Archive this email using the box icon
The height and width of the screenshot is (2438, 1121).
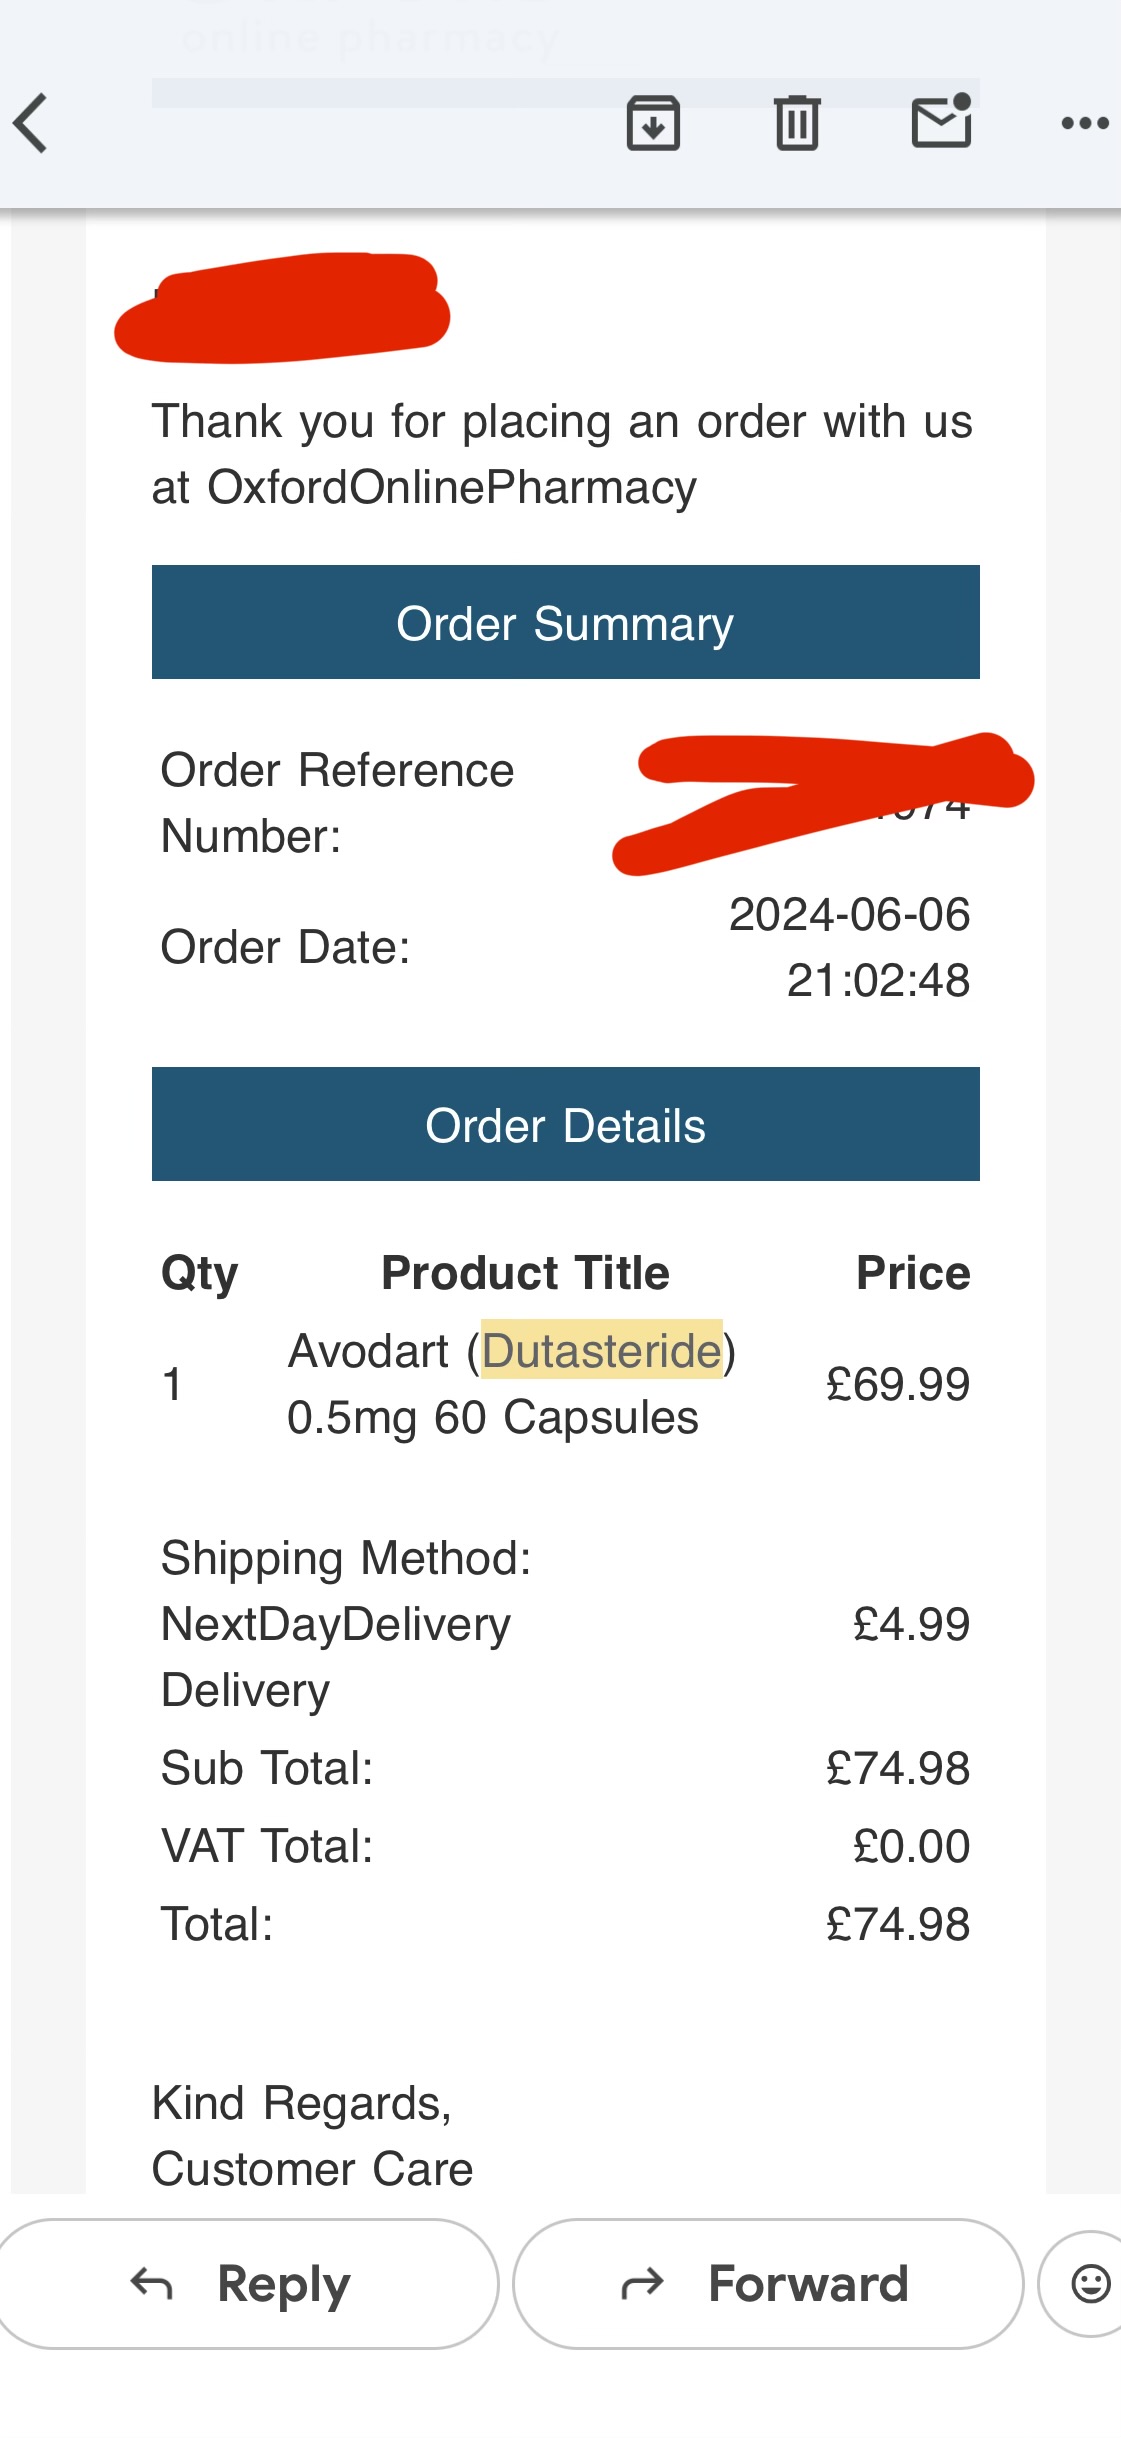(x=653, y=123)
